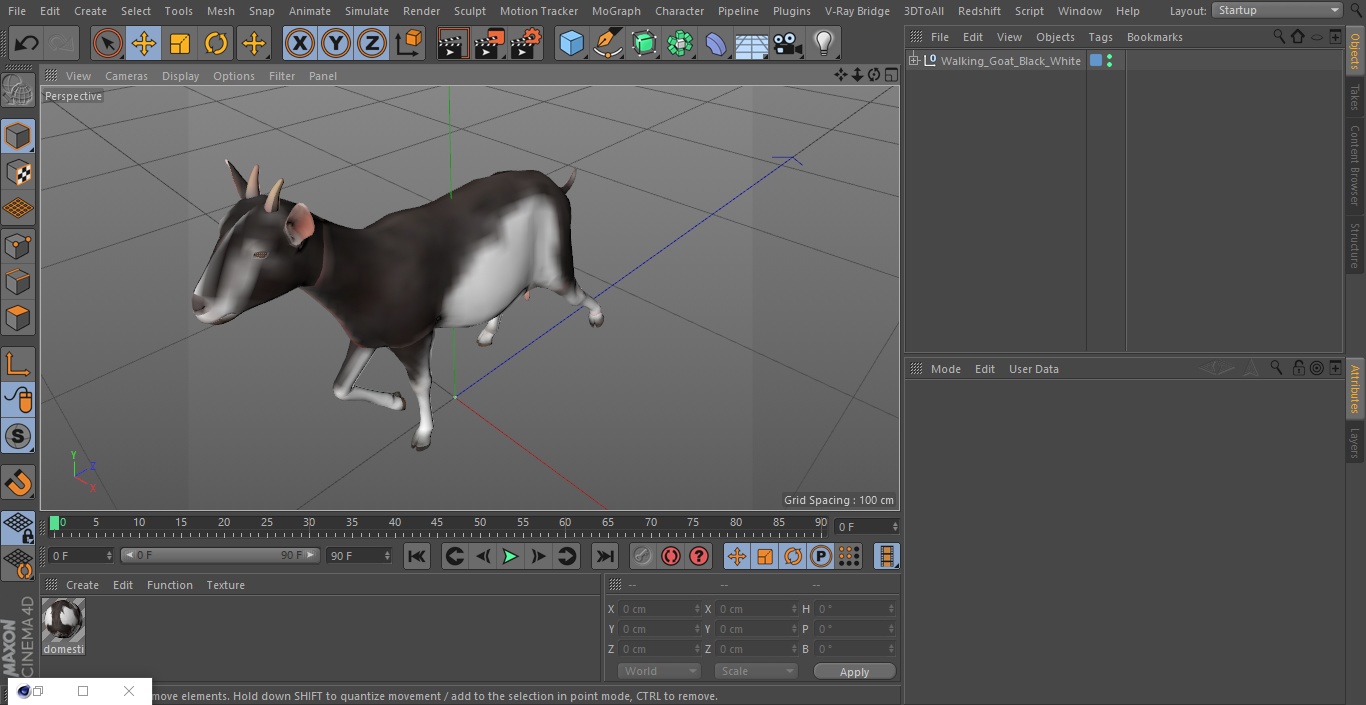Add a Subdivision Surface generator
This screenshot has width=1366, height=705.
(644, 44)
